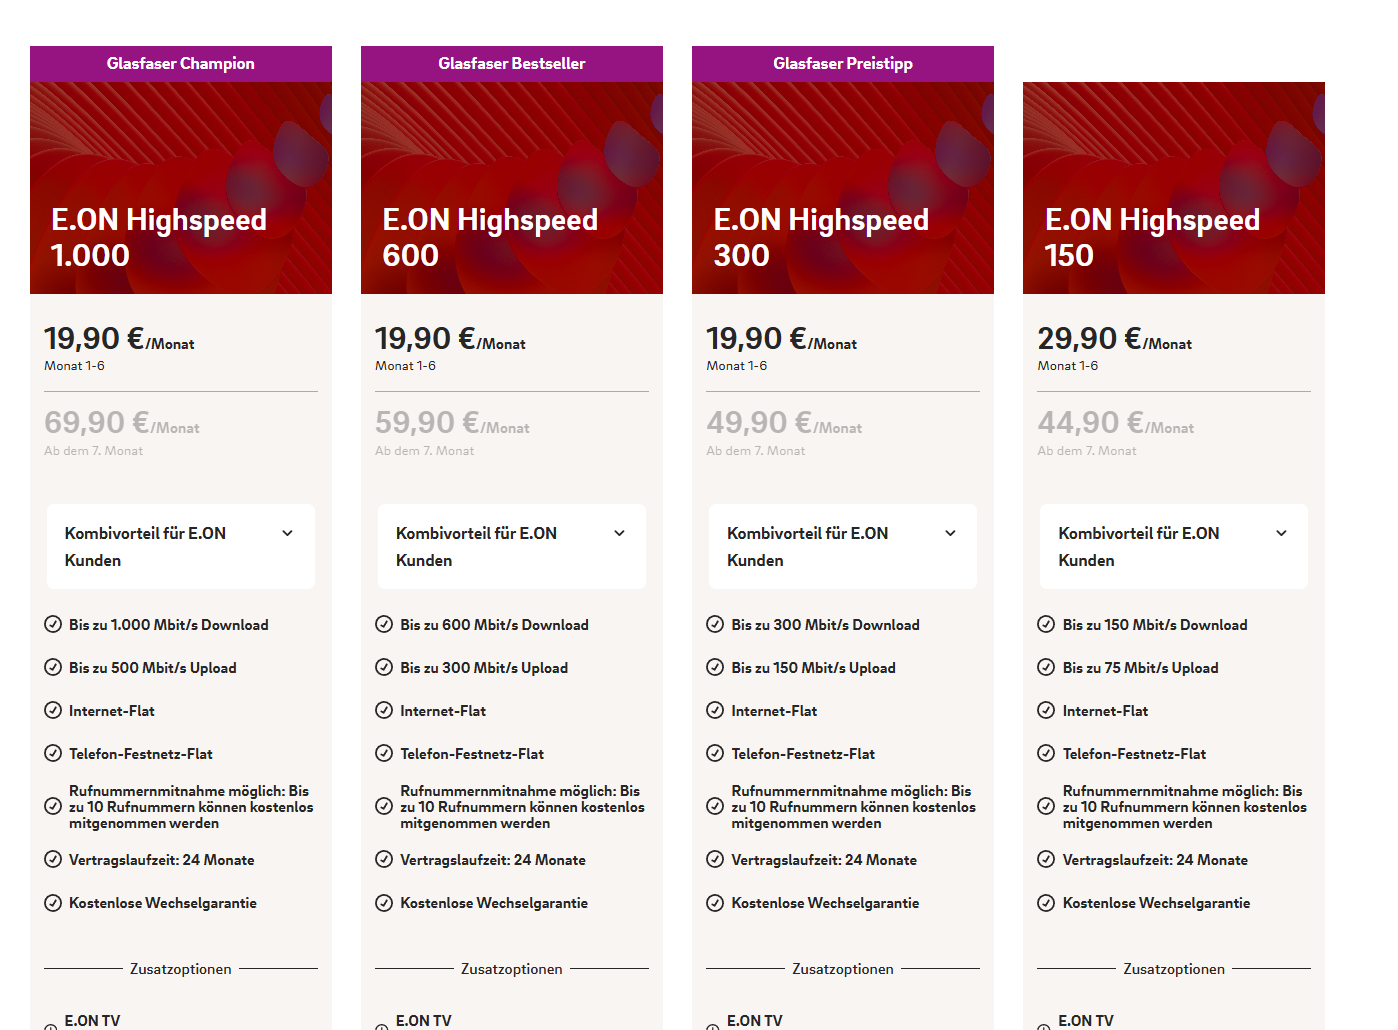This screenshot has width=1398, height=1030.
Task: Click Telefon-Festnetz-Flat check icon in Highspeed 1.000 card
Action: coord(53,754)
